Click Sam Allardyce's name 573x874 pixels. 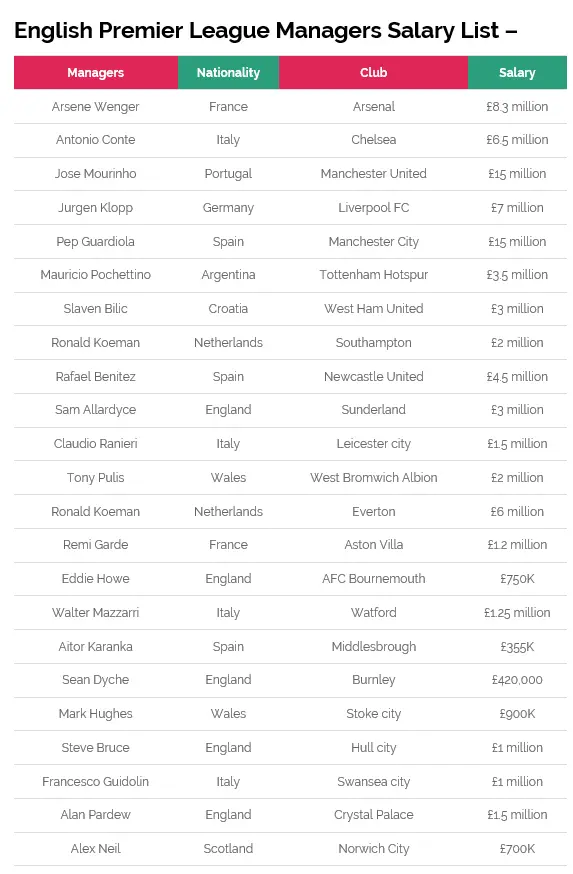(x=95, y=410)
